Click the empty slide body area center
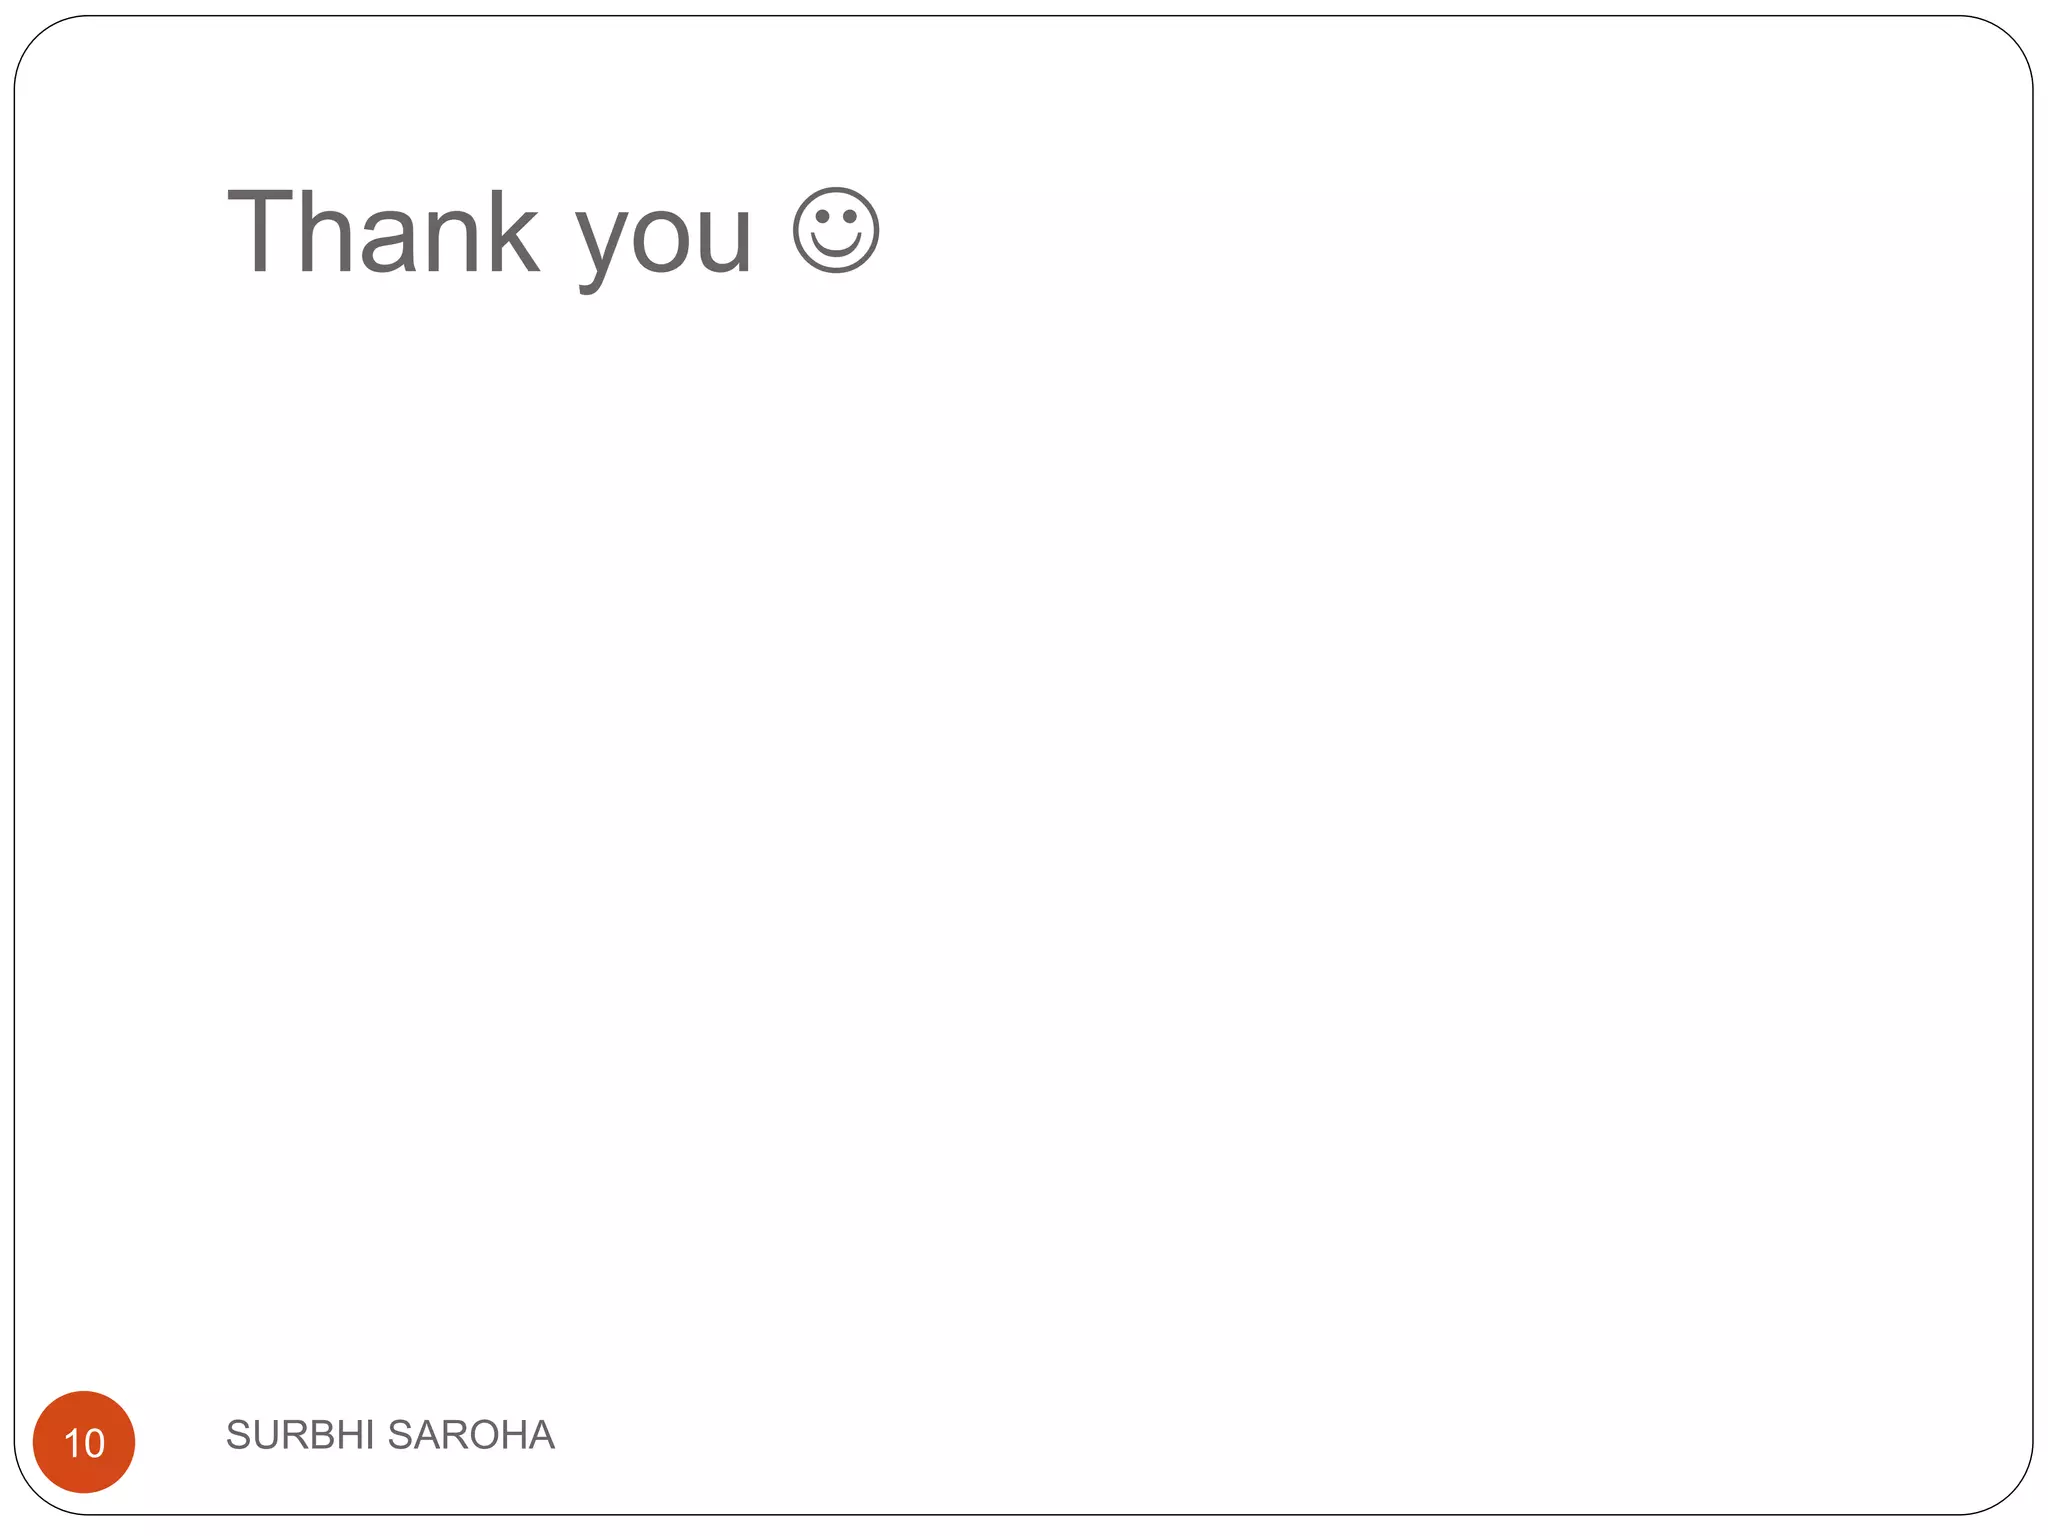Screen dimensions: 2048x1536 tap(1024, 800)
